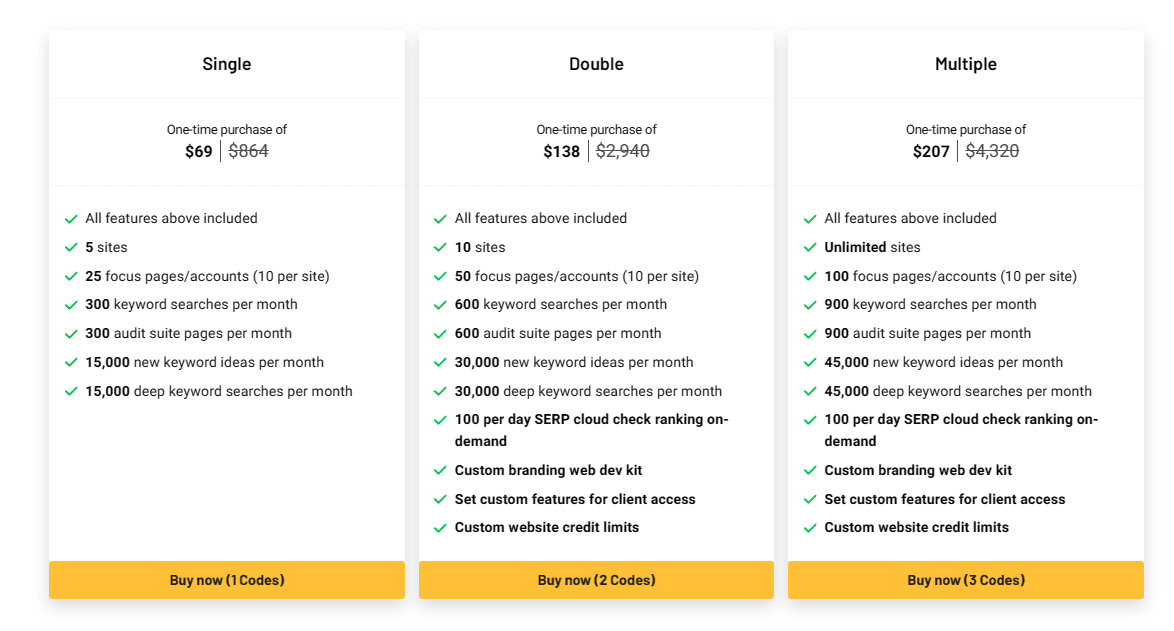This screenshot has height=631, width=1174.
Task: Click the Buy now (1 Codes) button
Action: 227,580
